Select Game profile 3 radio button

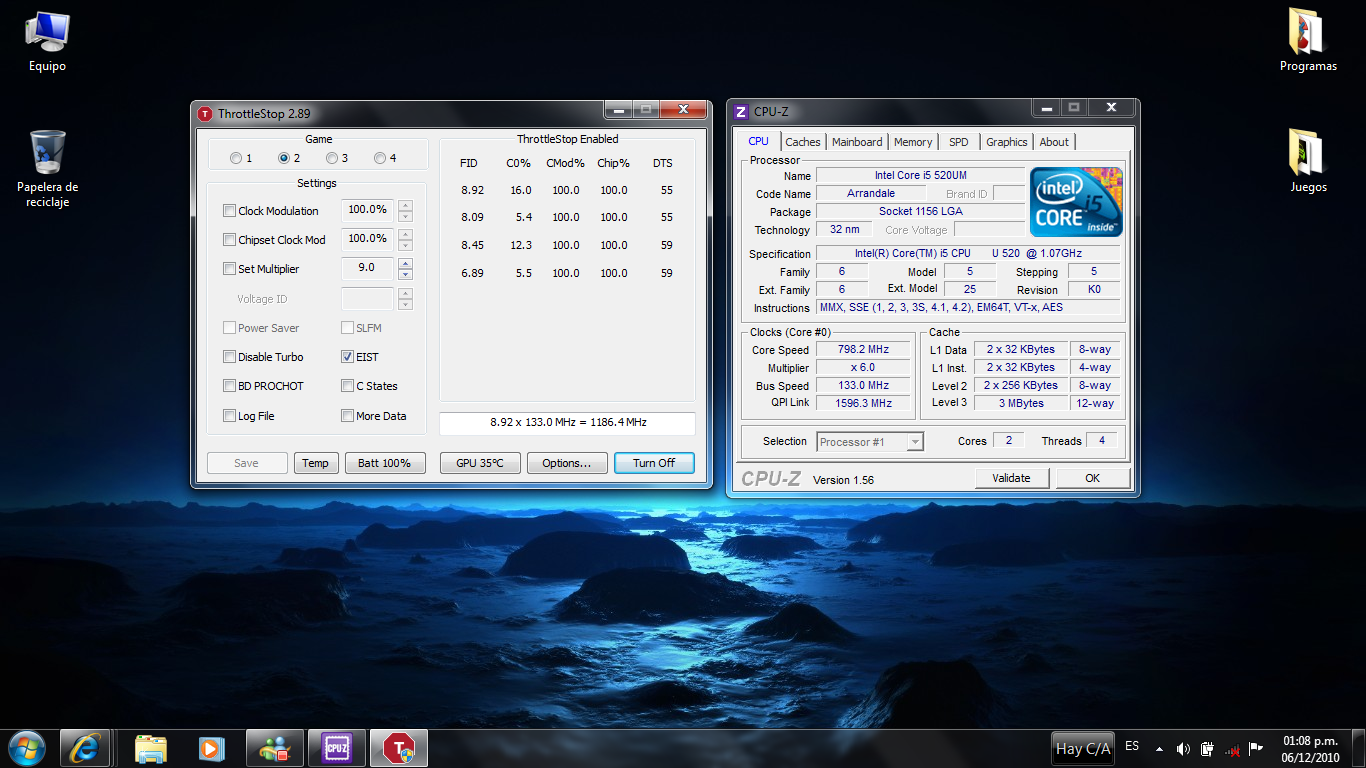(x=331, y=158)
